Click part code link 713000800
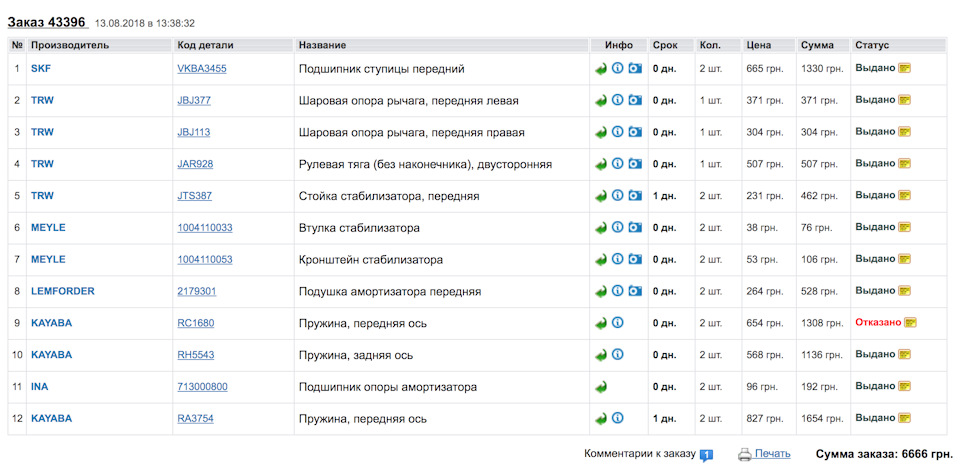The width and height of the screenshot is (960, 473). 202,387
